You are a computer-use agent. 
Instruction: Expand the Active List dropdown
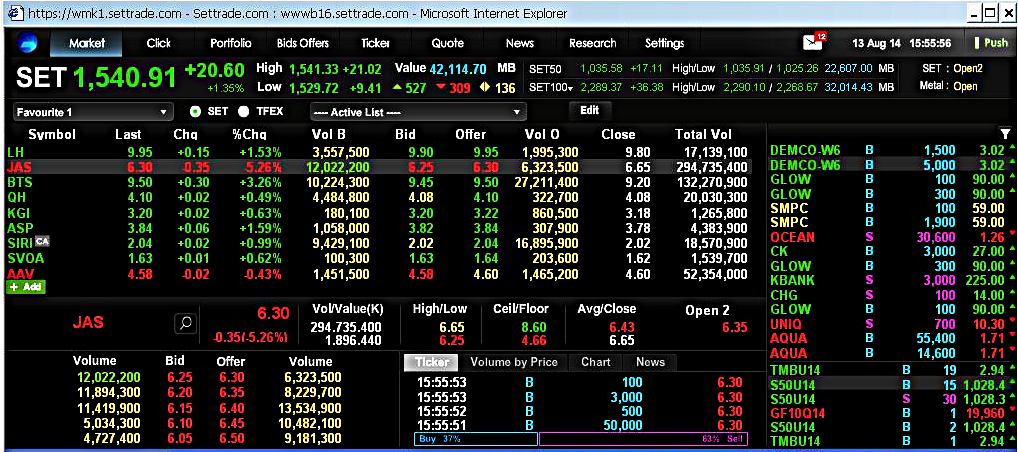[418, 112]
